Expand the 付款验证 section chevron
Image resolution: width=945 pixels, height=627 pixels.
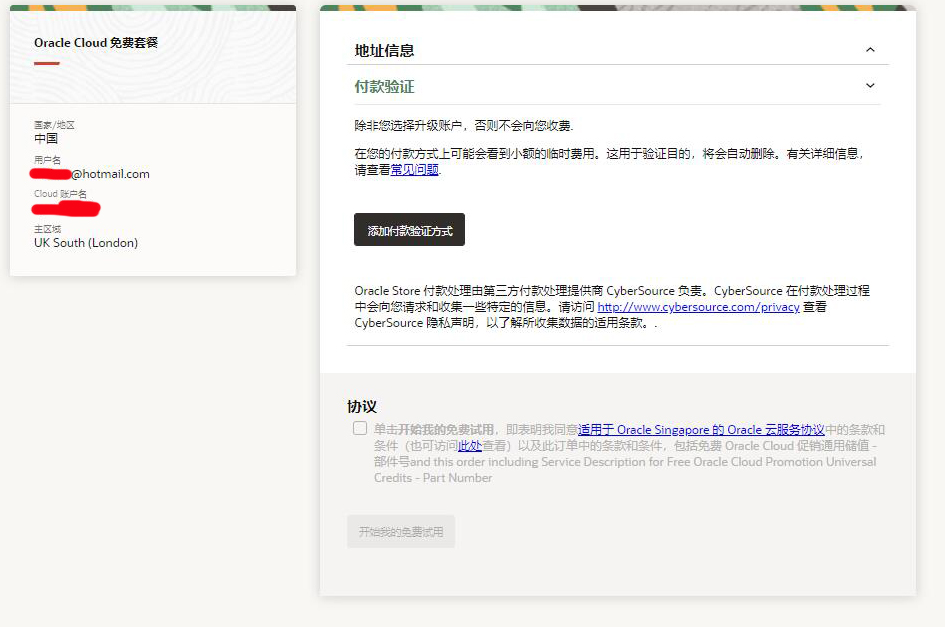pyautogui.click(x=870, y=86)
